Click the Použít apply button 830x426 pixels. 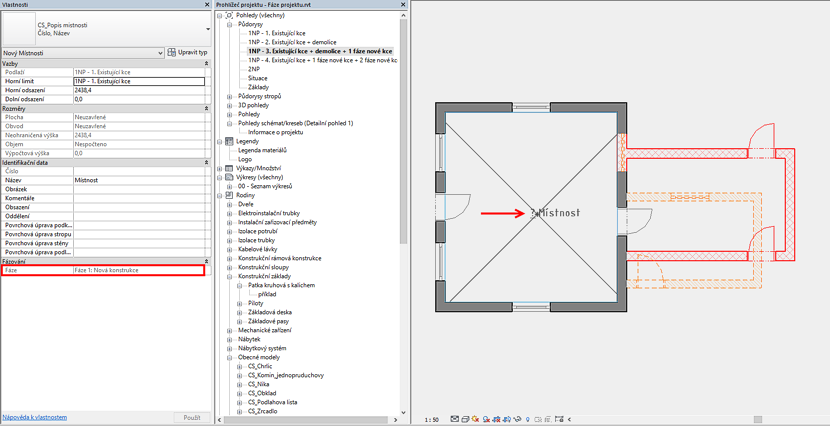click(192, 417)
